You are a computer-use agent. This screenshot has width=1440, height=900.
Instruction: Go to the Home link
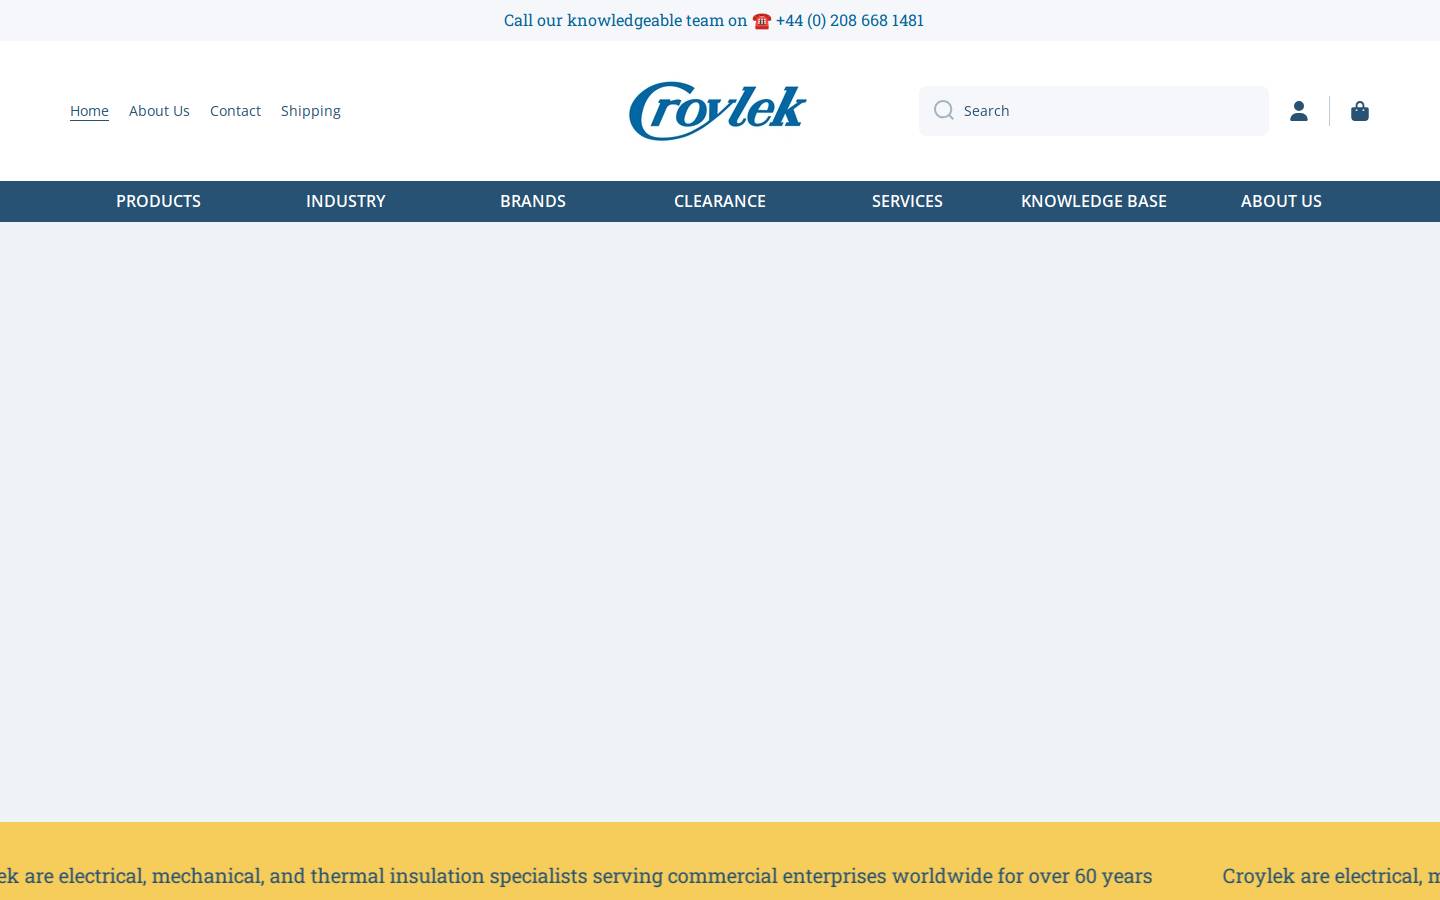[89, 111]
